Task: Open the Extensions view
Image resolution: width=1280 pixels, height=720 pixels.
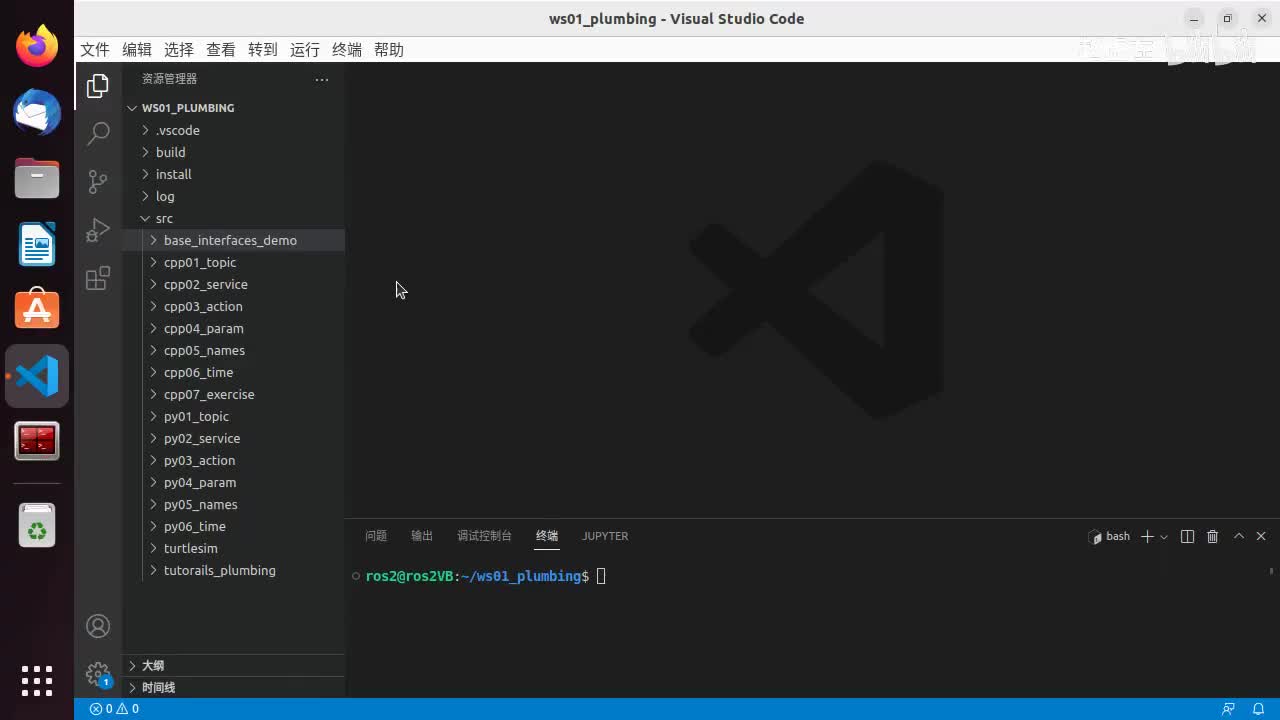Action: pos(98,279)
